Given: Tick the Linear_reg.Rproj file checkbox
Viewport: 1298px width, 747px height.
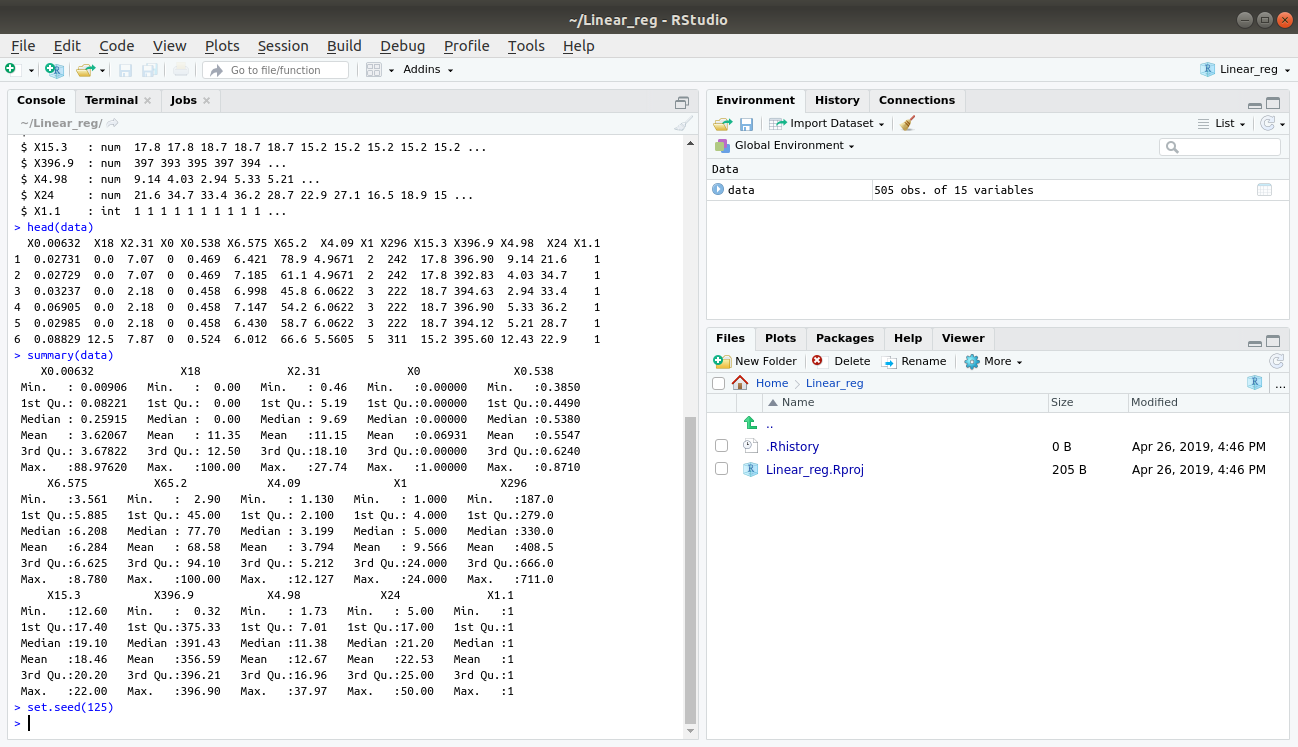Looking at the screenshot, I should pyautogui.click(x=721, y=469).
